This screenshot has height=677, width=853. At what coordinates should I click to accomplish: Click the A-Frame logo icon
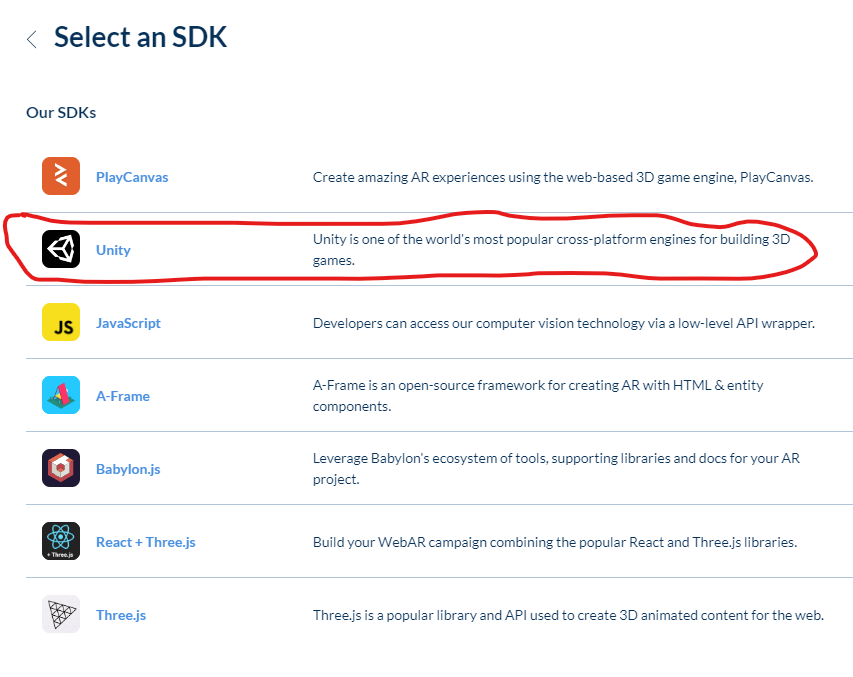point(61,396)
